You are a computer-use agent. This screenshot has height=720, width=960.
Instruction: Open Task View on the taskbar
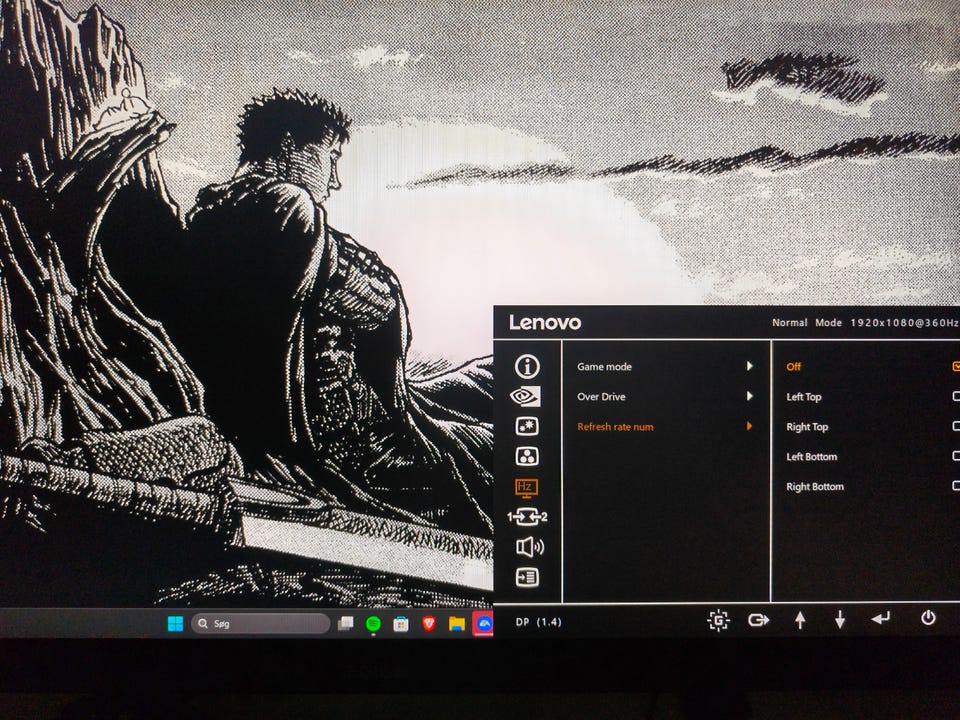(346, 623)
